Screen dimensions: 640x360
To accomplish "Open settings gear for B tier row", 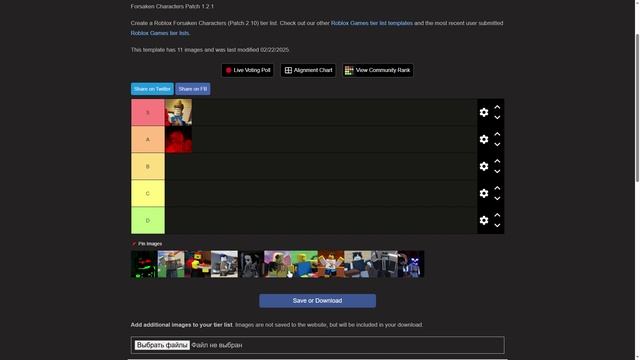I will [484, 166].
